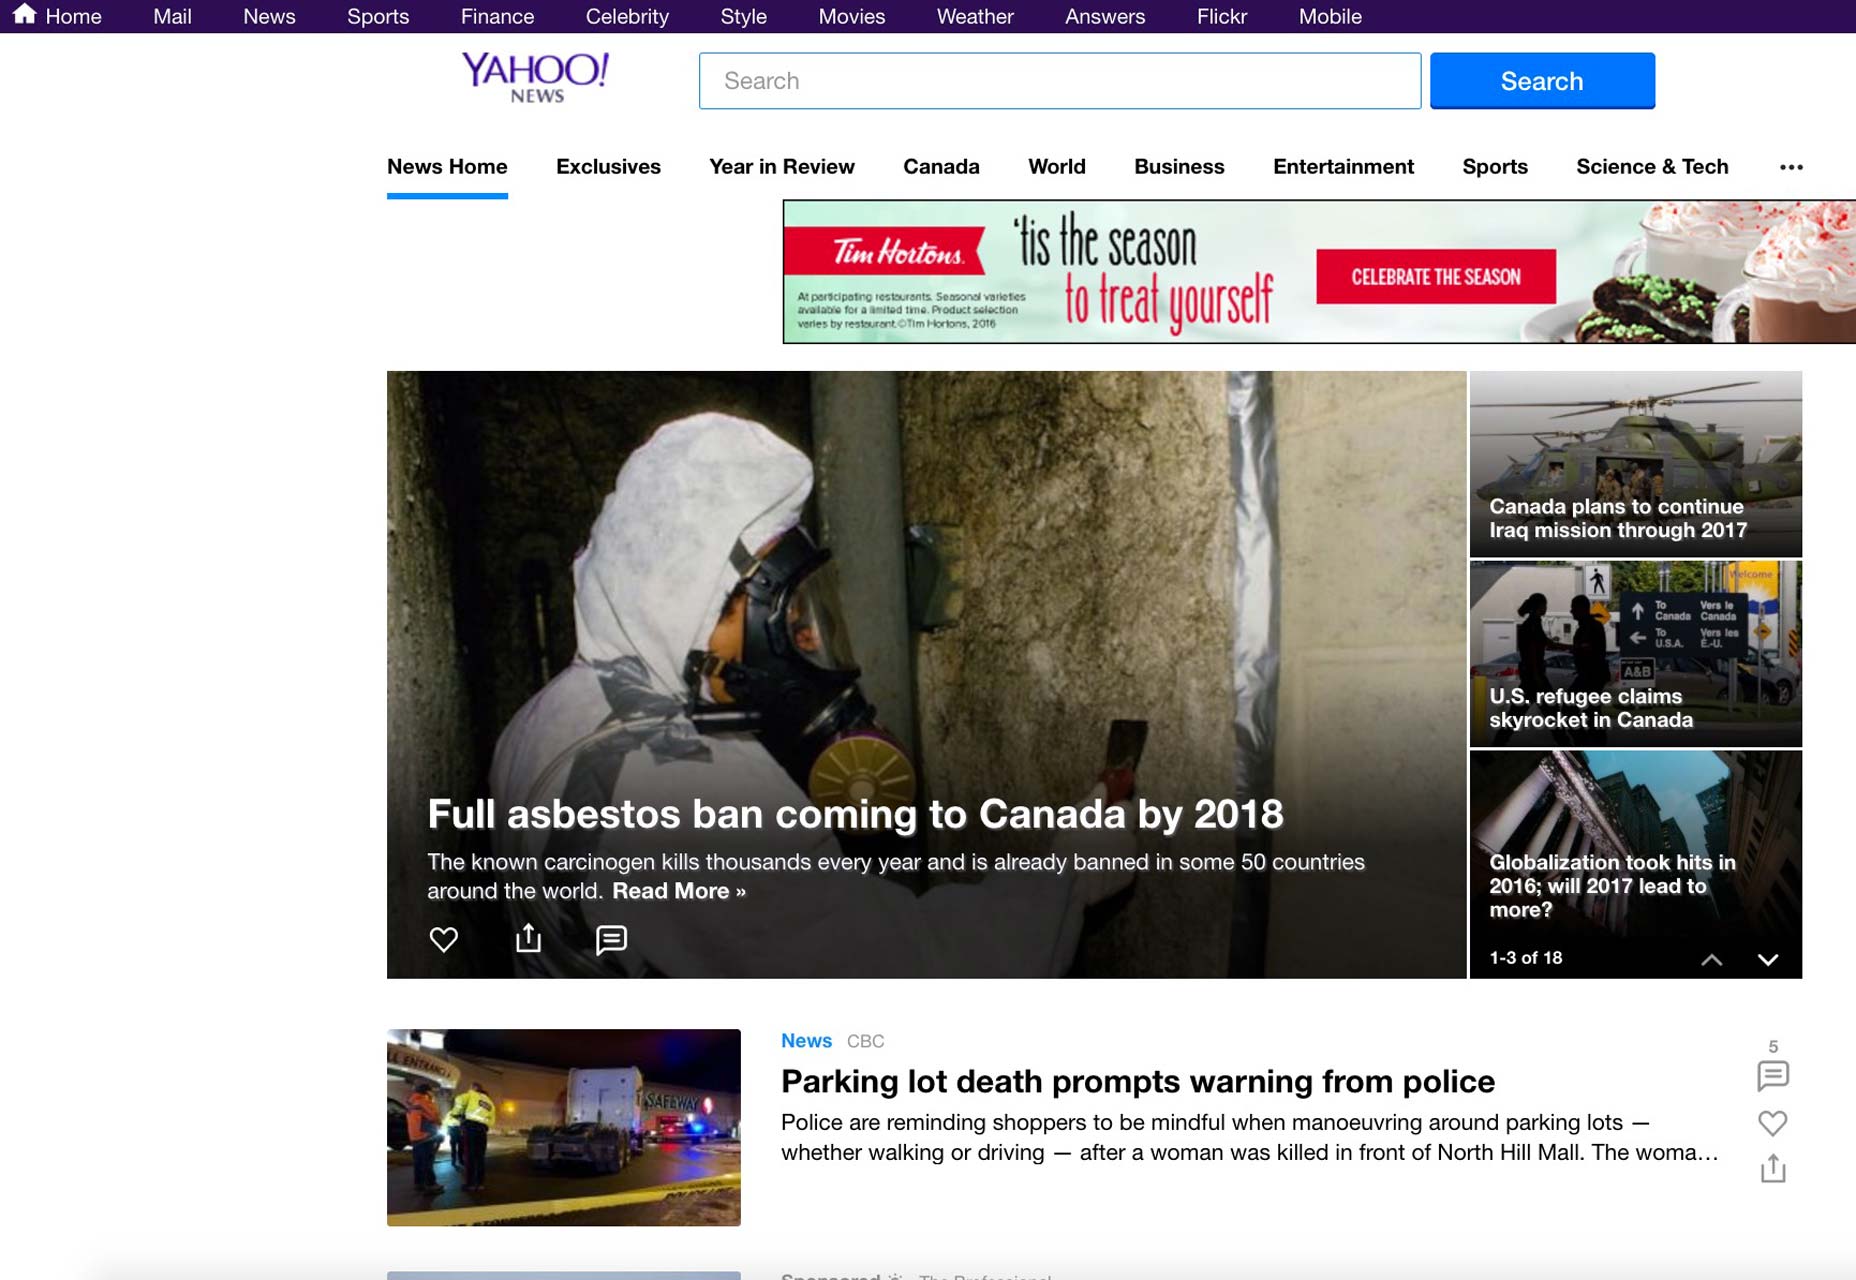This screenshot has height=1280, width=1856.
Task: Show previous stories with up chevron
Action: [1711, 959]
